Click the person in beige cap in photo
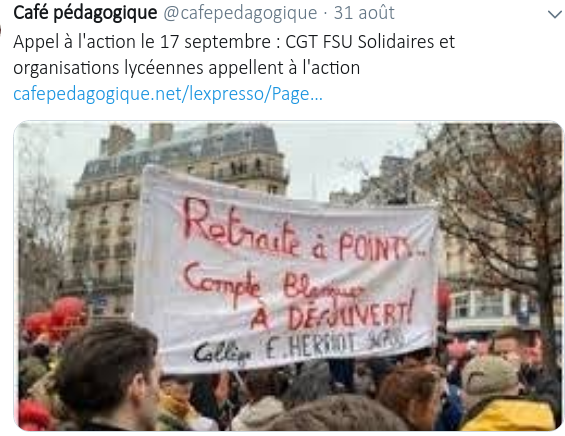The image size is (565, 436). (x=490, y=377)
